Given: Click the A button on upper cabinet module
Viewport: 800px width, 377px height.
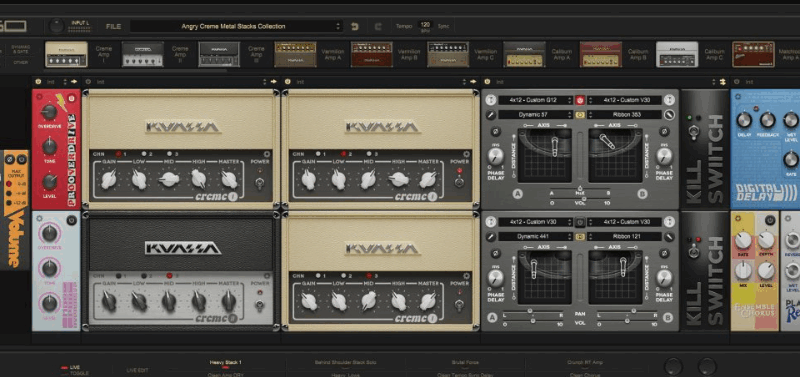Looking at the screenshot, I should [518, 194].
